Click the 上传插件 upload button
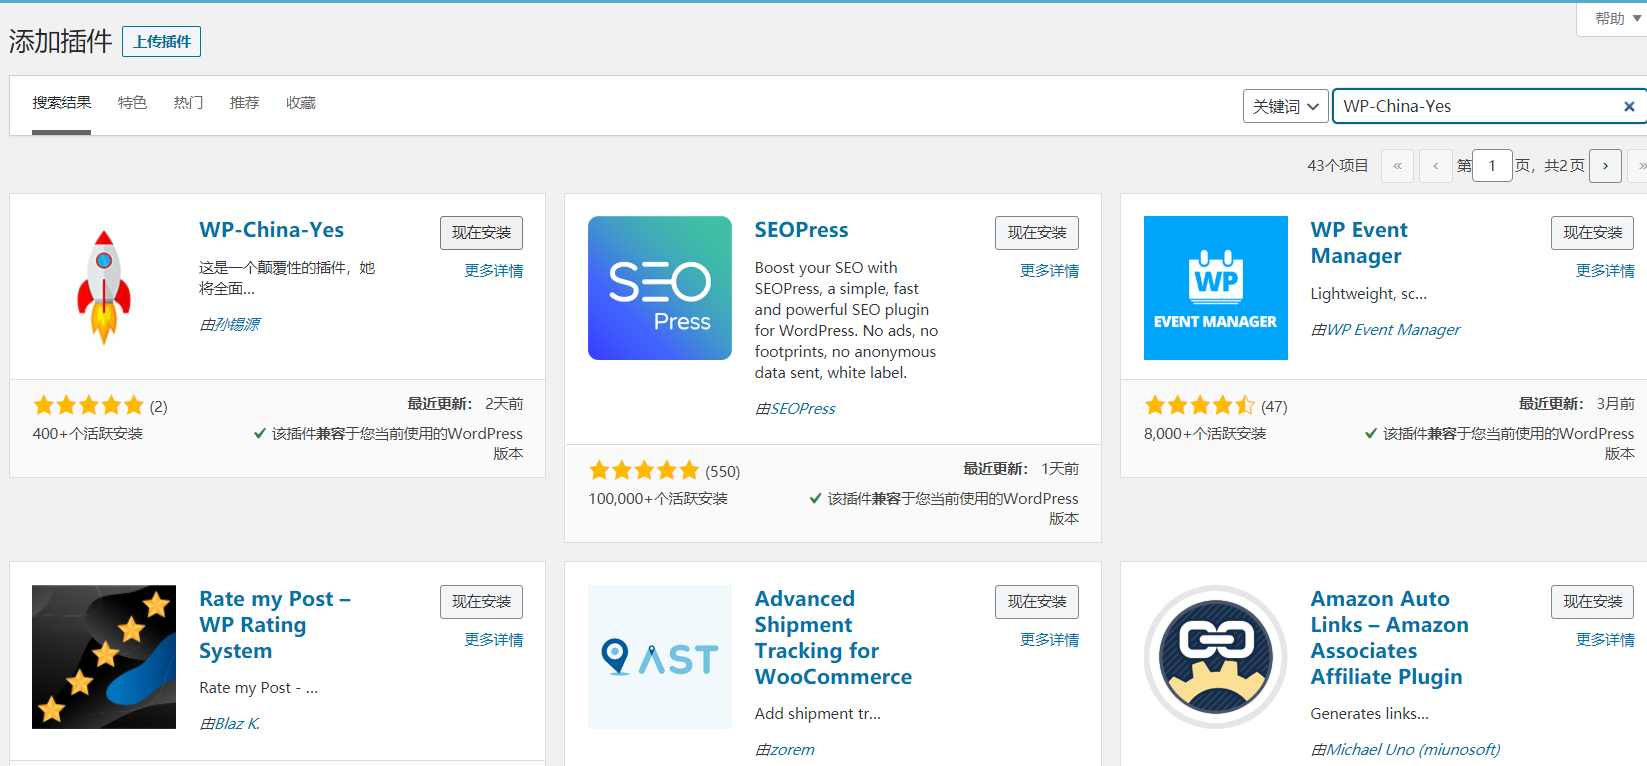 click(x=162, y=41)
